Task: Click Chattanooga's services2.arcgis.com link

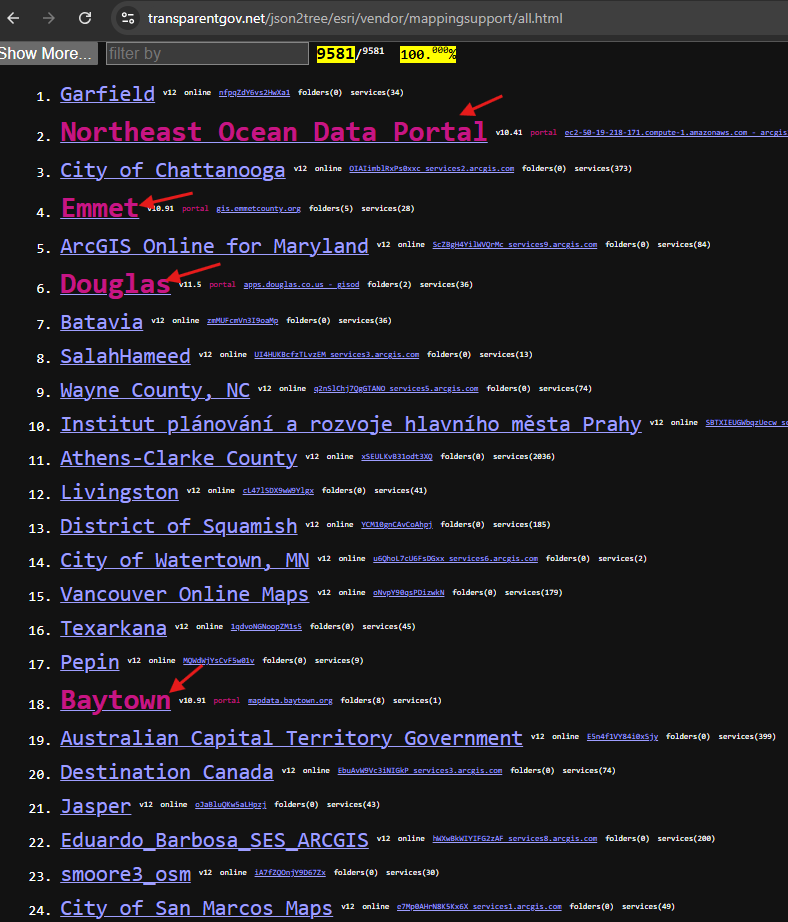Action: (x=432, y=169)
